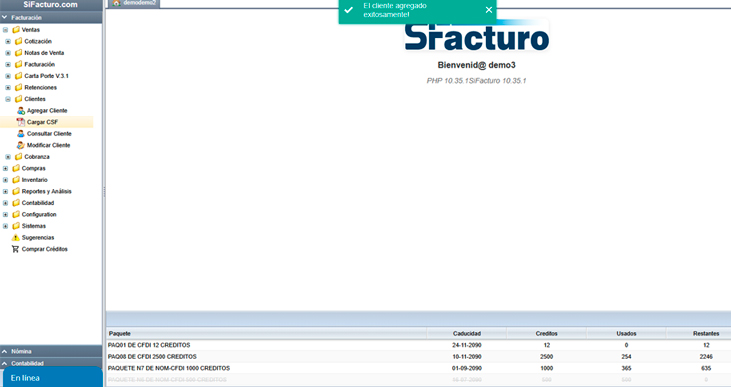Click the date 24-11-2090

tap(467, 346)
